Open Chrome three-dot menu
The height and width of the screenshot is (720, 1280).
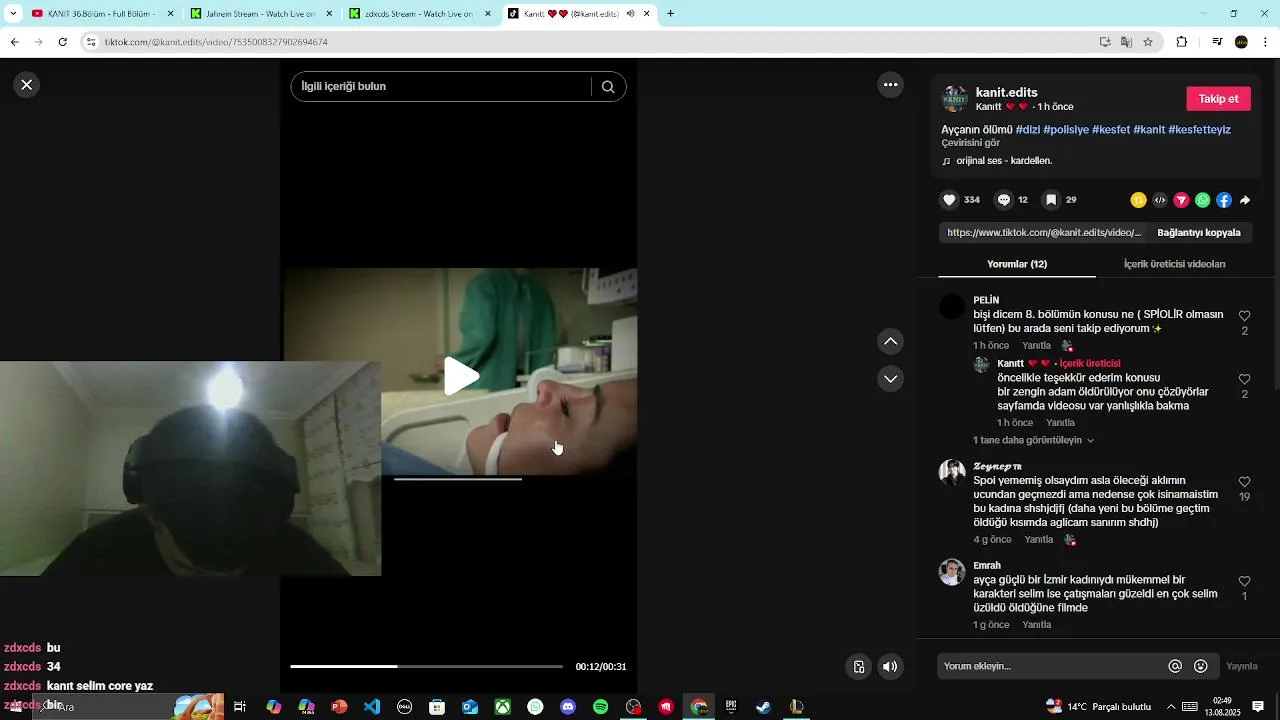click(x=1266, y=42)
